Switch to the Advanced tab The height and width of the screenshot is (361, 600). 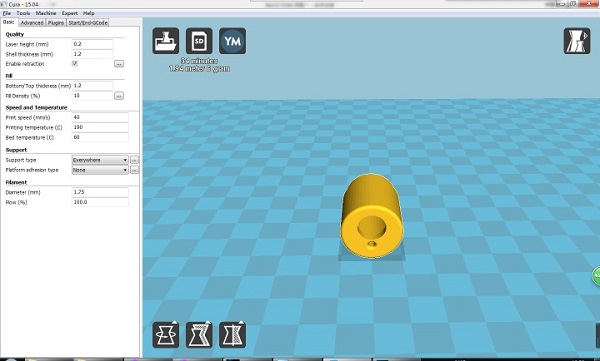pyautogui.click(x=32, y=23)
